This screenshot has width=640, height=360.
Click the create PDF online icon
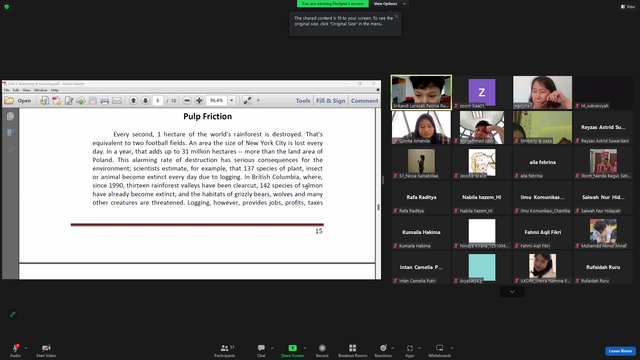point(44,100)
